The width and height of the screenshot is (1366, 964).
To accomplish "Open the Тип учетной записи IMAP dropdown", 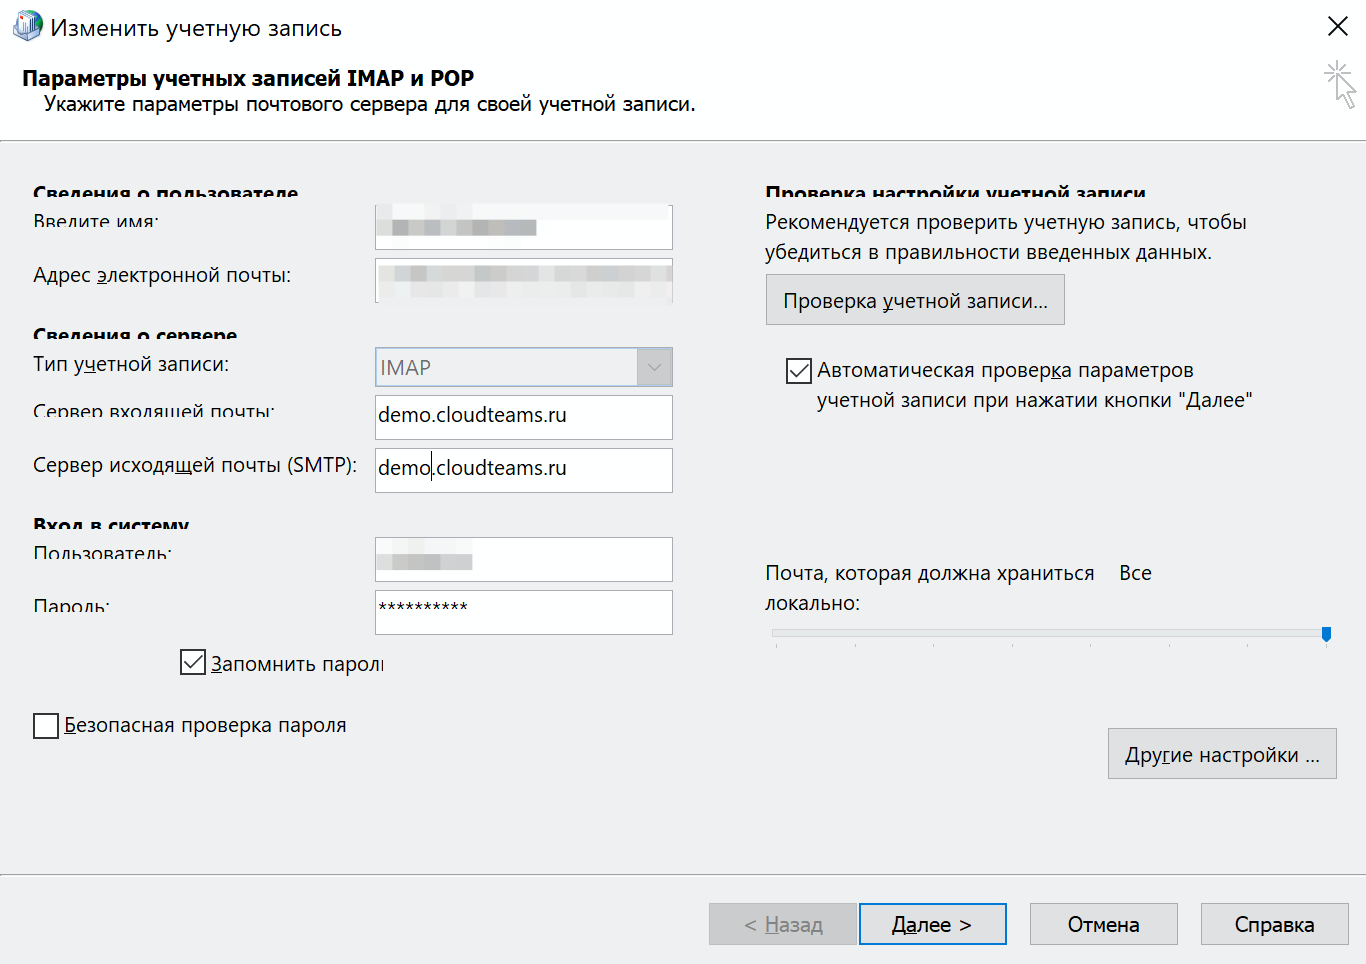I will pos(654,367).
